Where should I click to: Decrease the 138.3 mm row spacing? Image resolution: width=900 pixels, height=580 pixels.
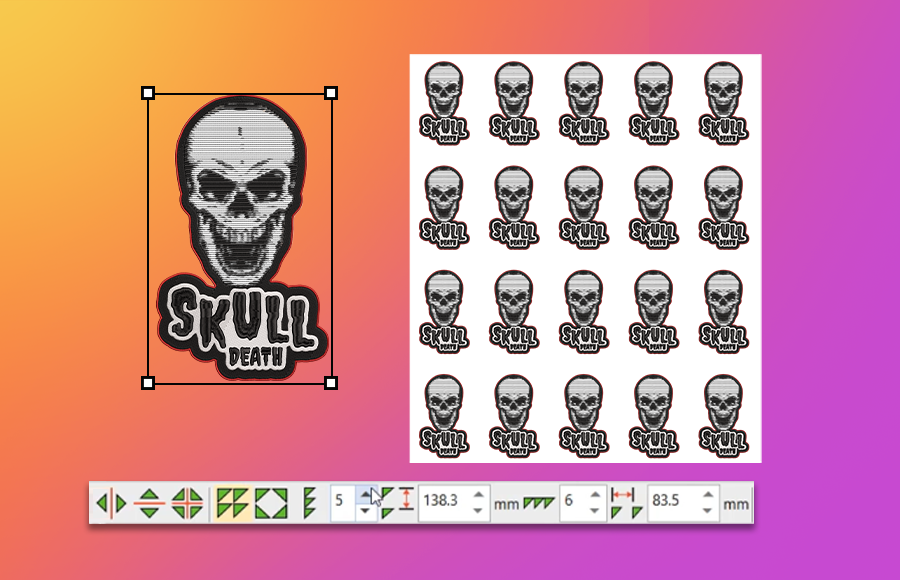pos(478,509)
